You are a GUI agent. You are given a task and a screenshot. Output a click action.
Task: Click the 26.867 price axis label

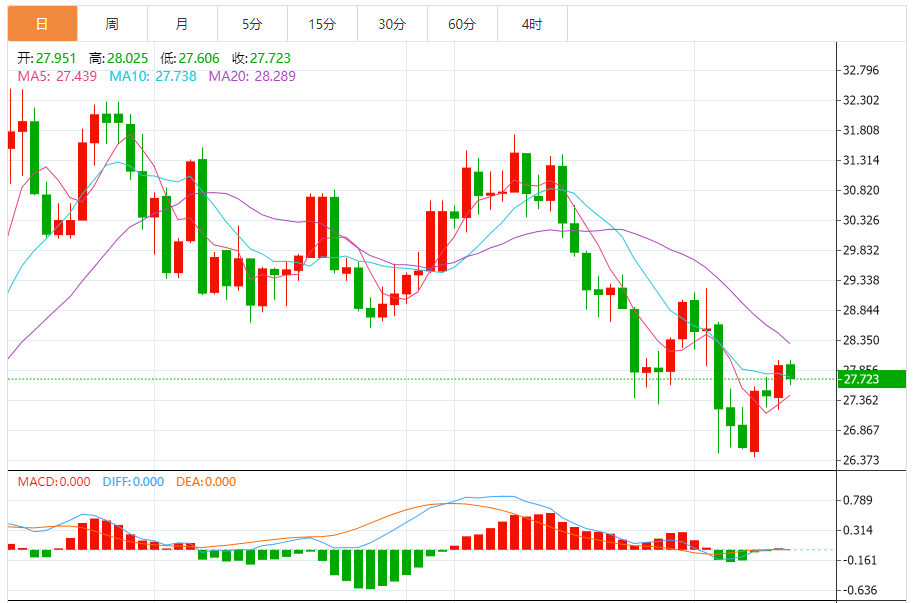point(861,430)
